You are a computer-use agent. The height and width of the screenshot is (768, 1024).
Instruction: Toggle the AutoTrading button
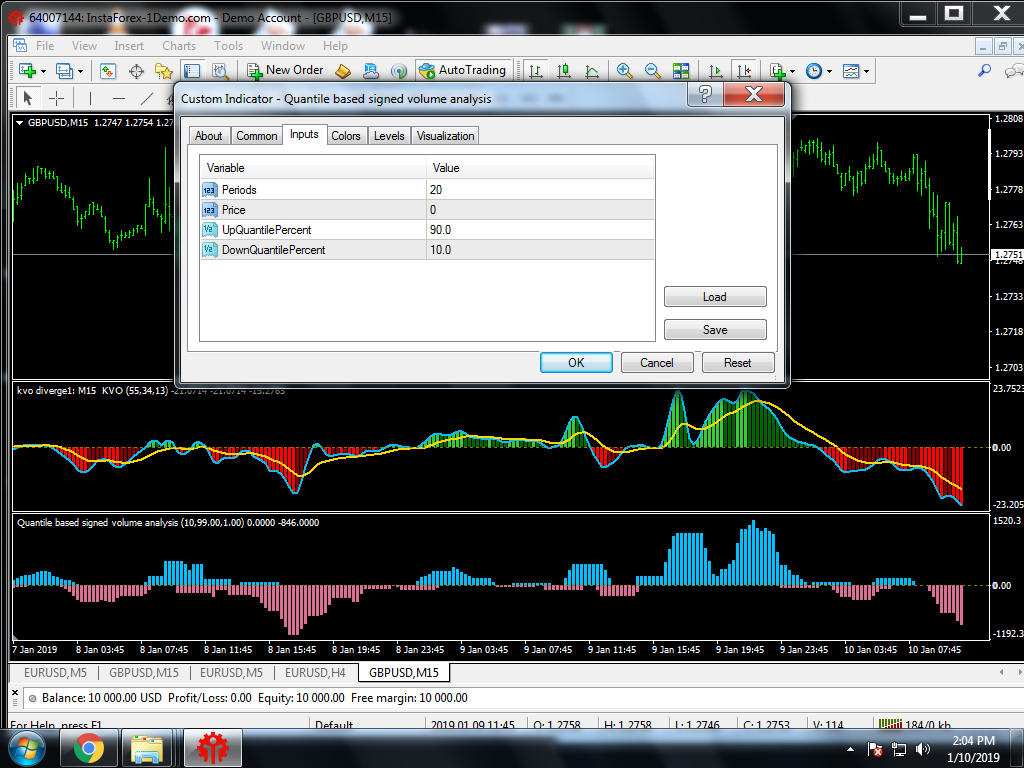(463, 70)
